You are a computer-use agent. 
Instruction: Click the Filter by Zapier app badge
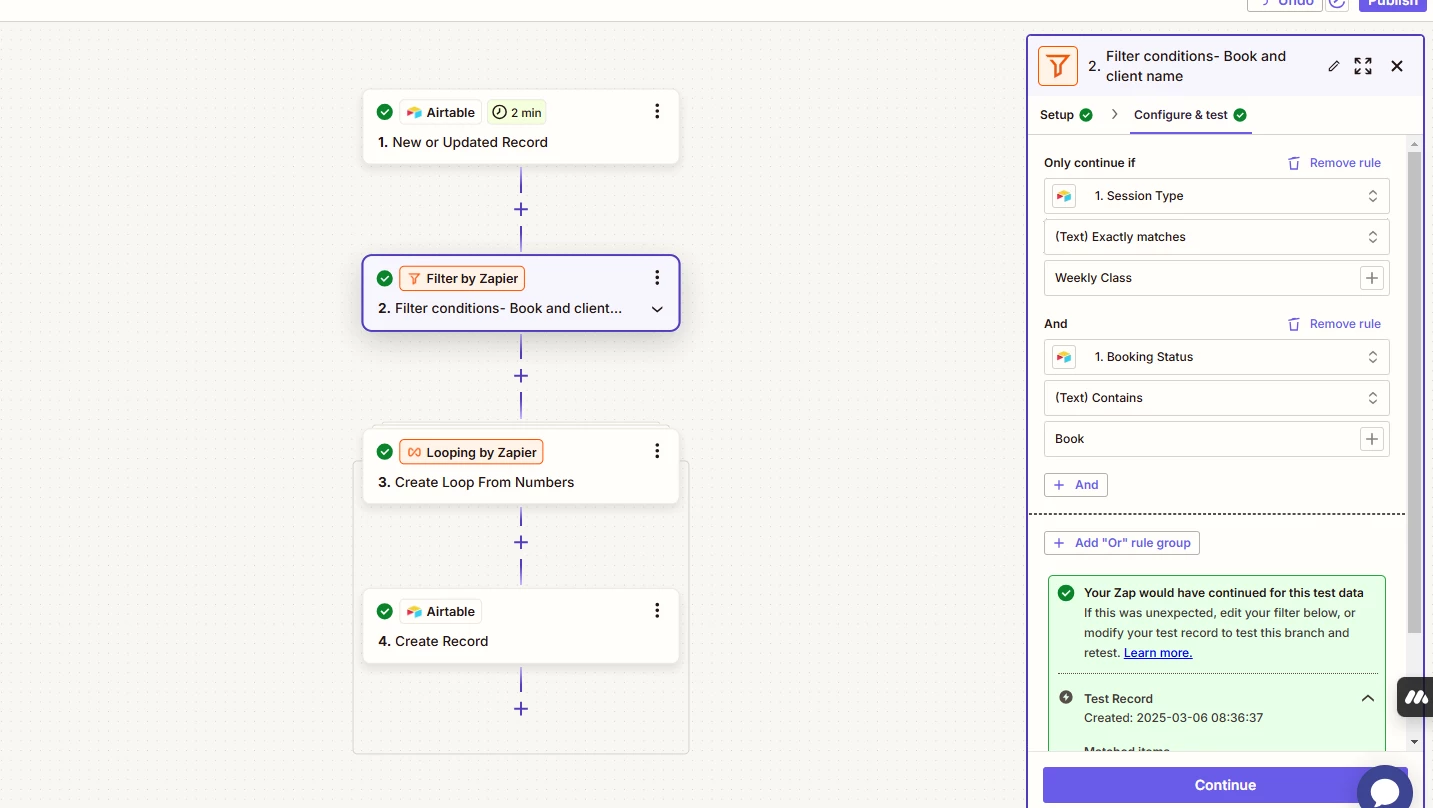[462, 278]
